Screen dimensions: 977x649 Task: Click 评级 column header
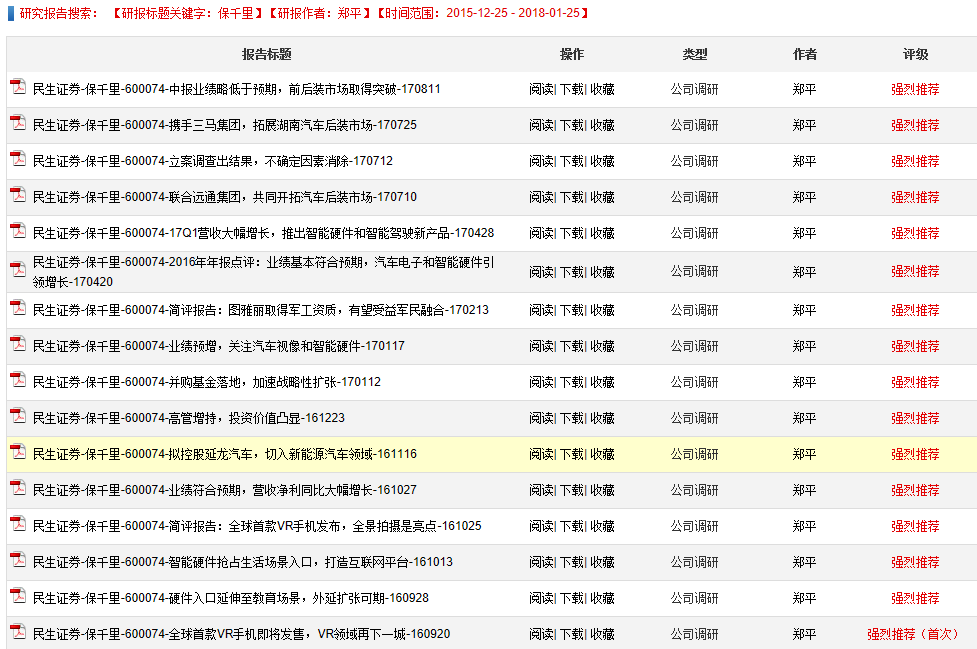(x=915, y=54)
